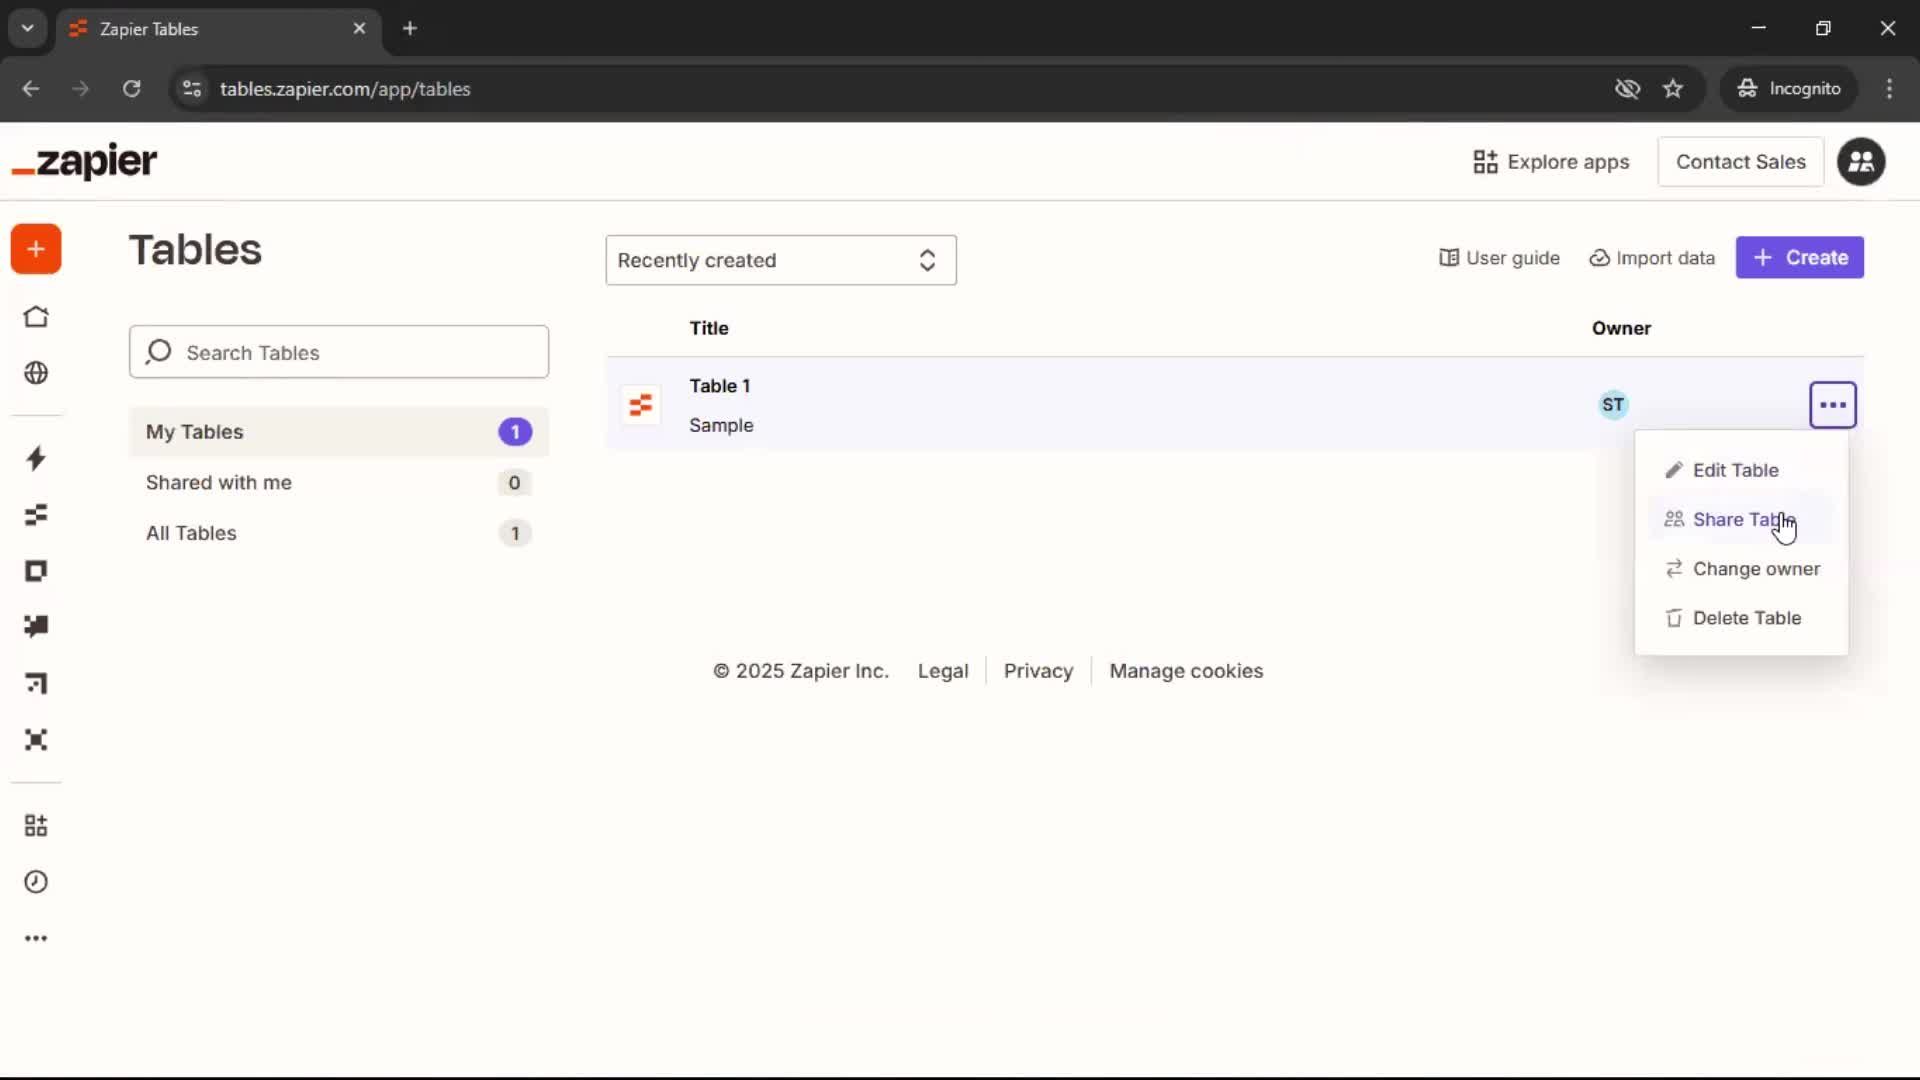Select Change owner from the context menu
This screenshot has width=1920, height=1080.
[x=1741, y=569]
